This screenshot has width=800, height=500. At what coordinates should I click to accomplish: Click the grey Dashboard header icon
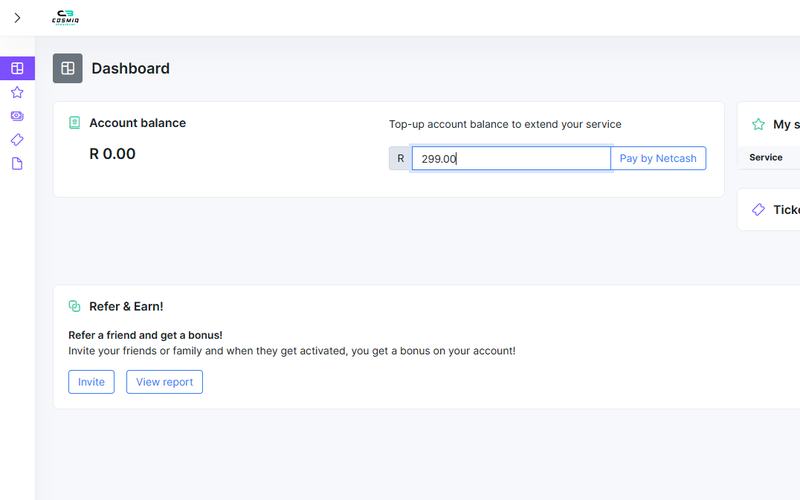(x=67, y=68)
